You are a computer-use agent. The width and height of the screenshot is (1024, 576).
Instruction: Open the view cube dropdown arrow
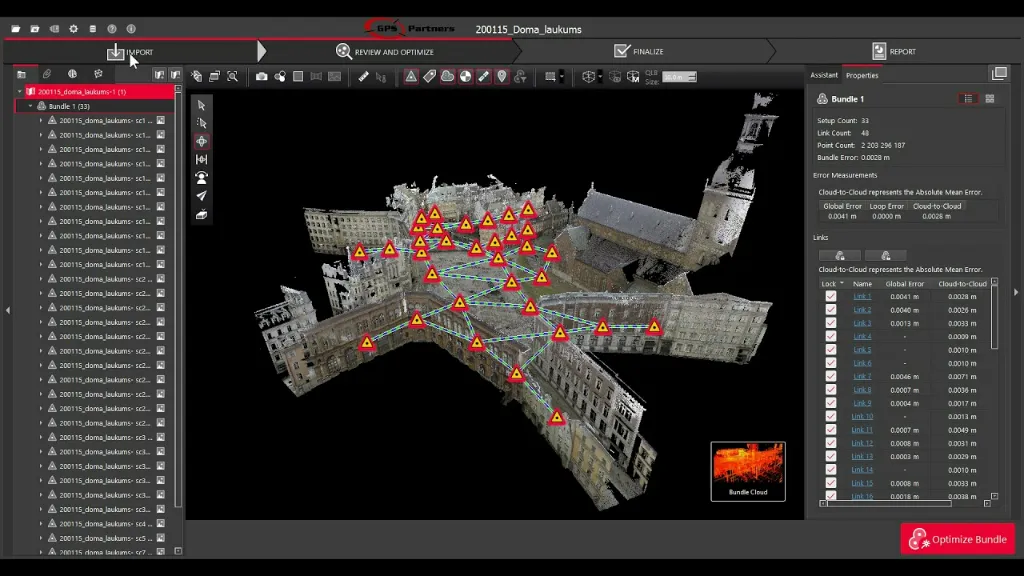pos(600,76)
